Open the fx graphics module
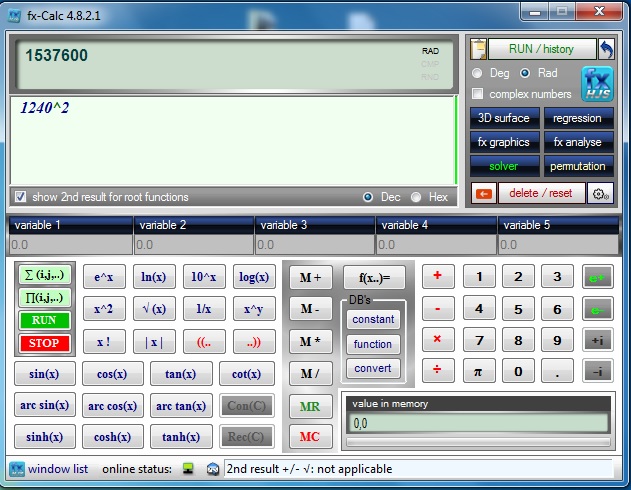Image resolution: width=631 pixels, height=490 pixels. tap(505, 142)
